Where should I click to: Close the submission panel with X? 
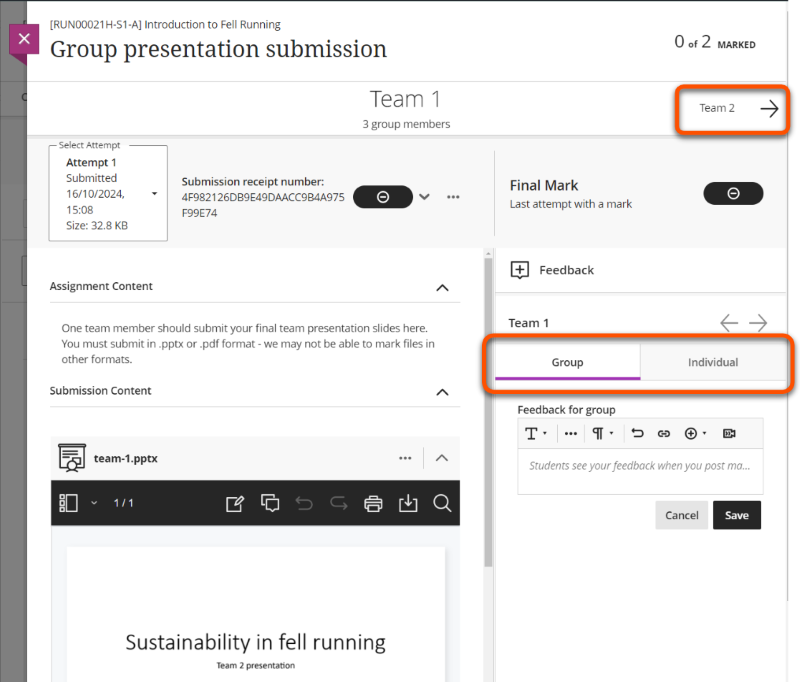pos(25,40)
